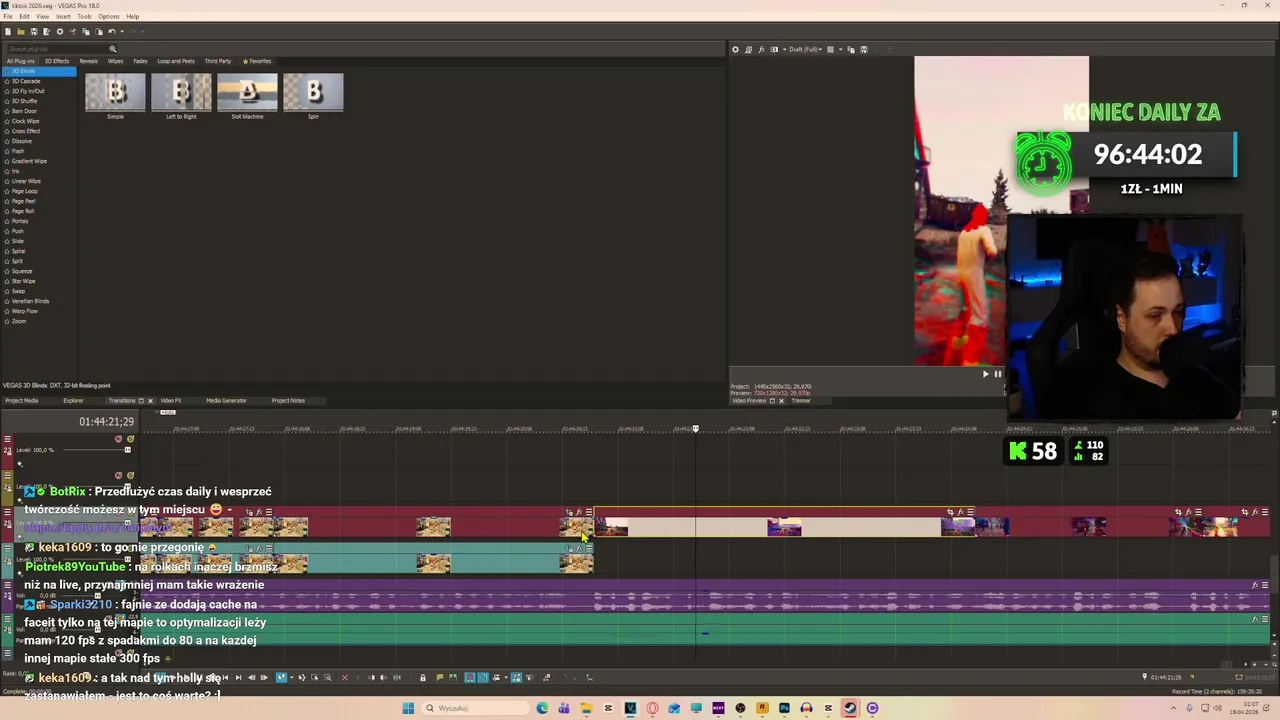This screenshot has width=1280, height=720.
Task: Toggle favorite star for 3D Fly In/Out
Action: [x=8, y=91]
